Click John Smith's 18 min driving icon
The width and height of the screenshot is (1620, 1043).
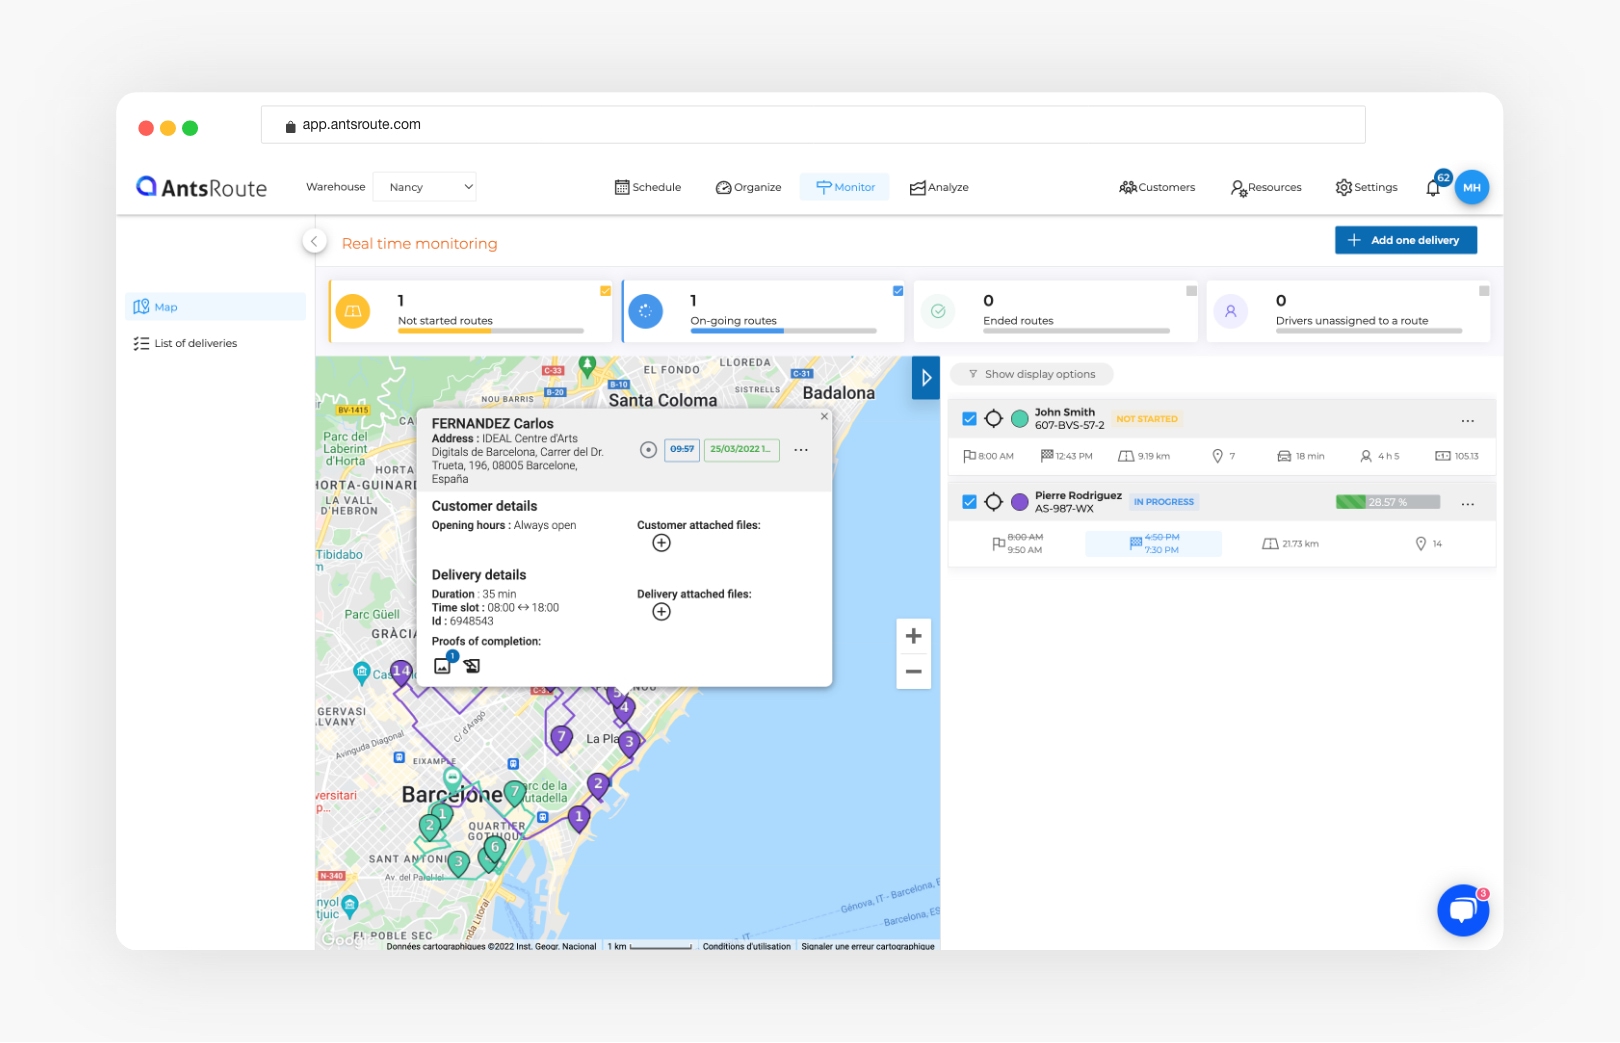tap(1284, 456)
